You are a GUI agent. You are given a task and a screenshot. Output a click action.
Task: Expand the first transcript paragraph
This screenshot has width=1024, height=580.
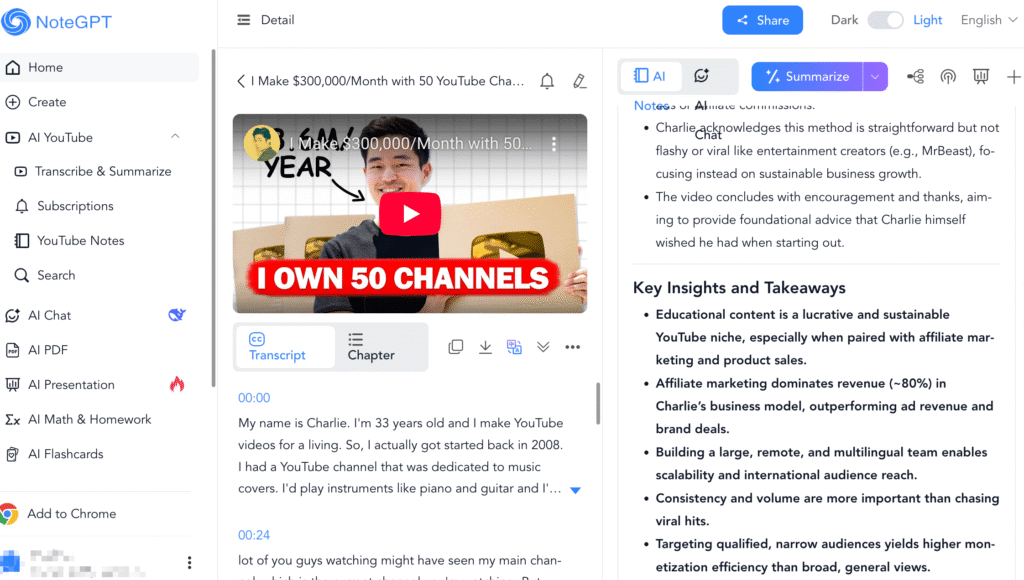[575, 490]
